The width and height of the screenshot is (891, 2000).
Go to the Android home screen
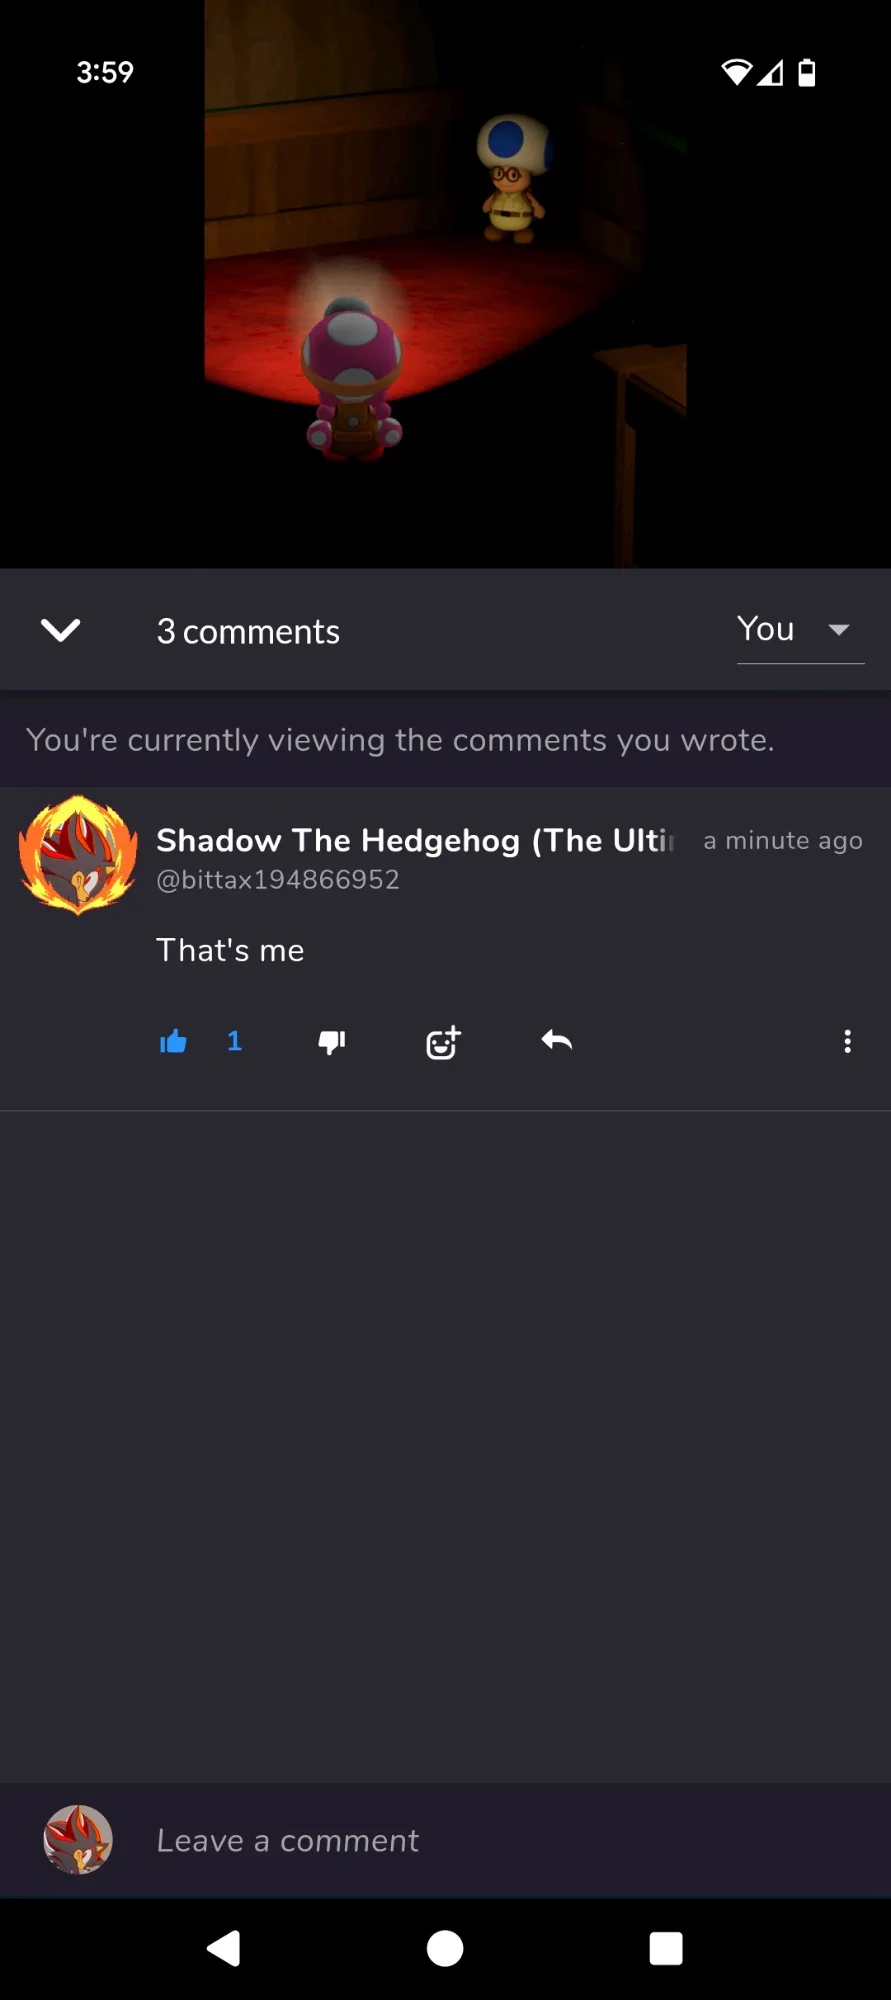[445, 1948]
